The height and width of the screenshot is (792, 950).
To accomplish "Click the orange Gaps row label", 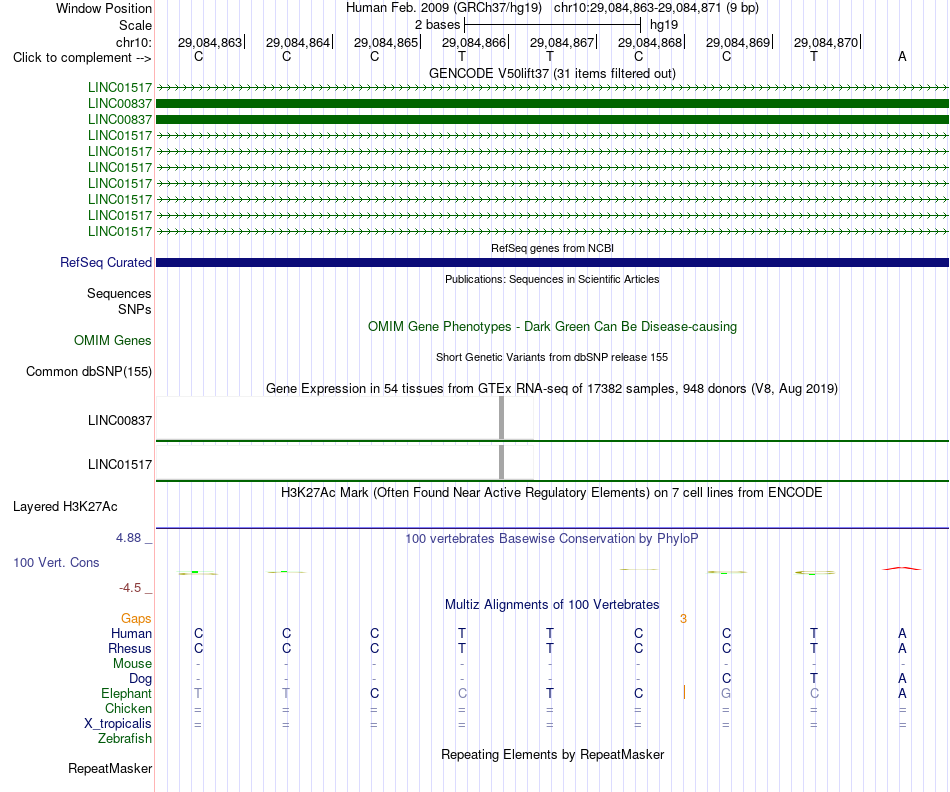I will click(x=136, y=619).
